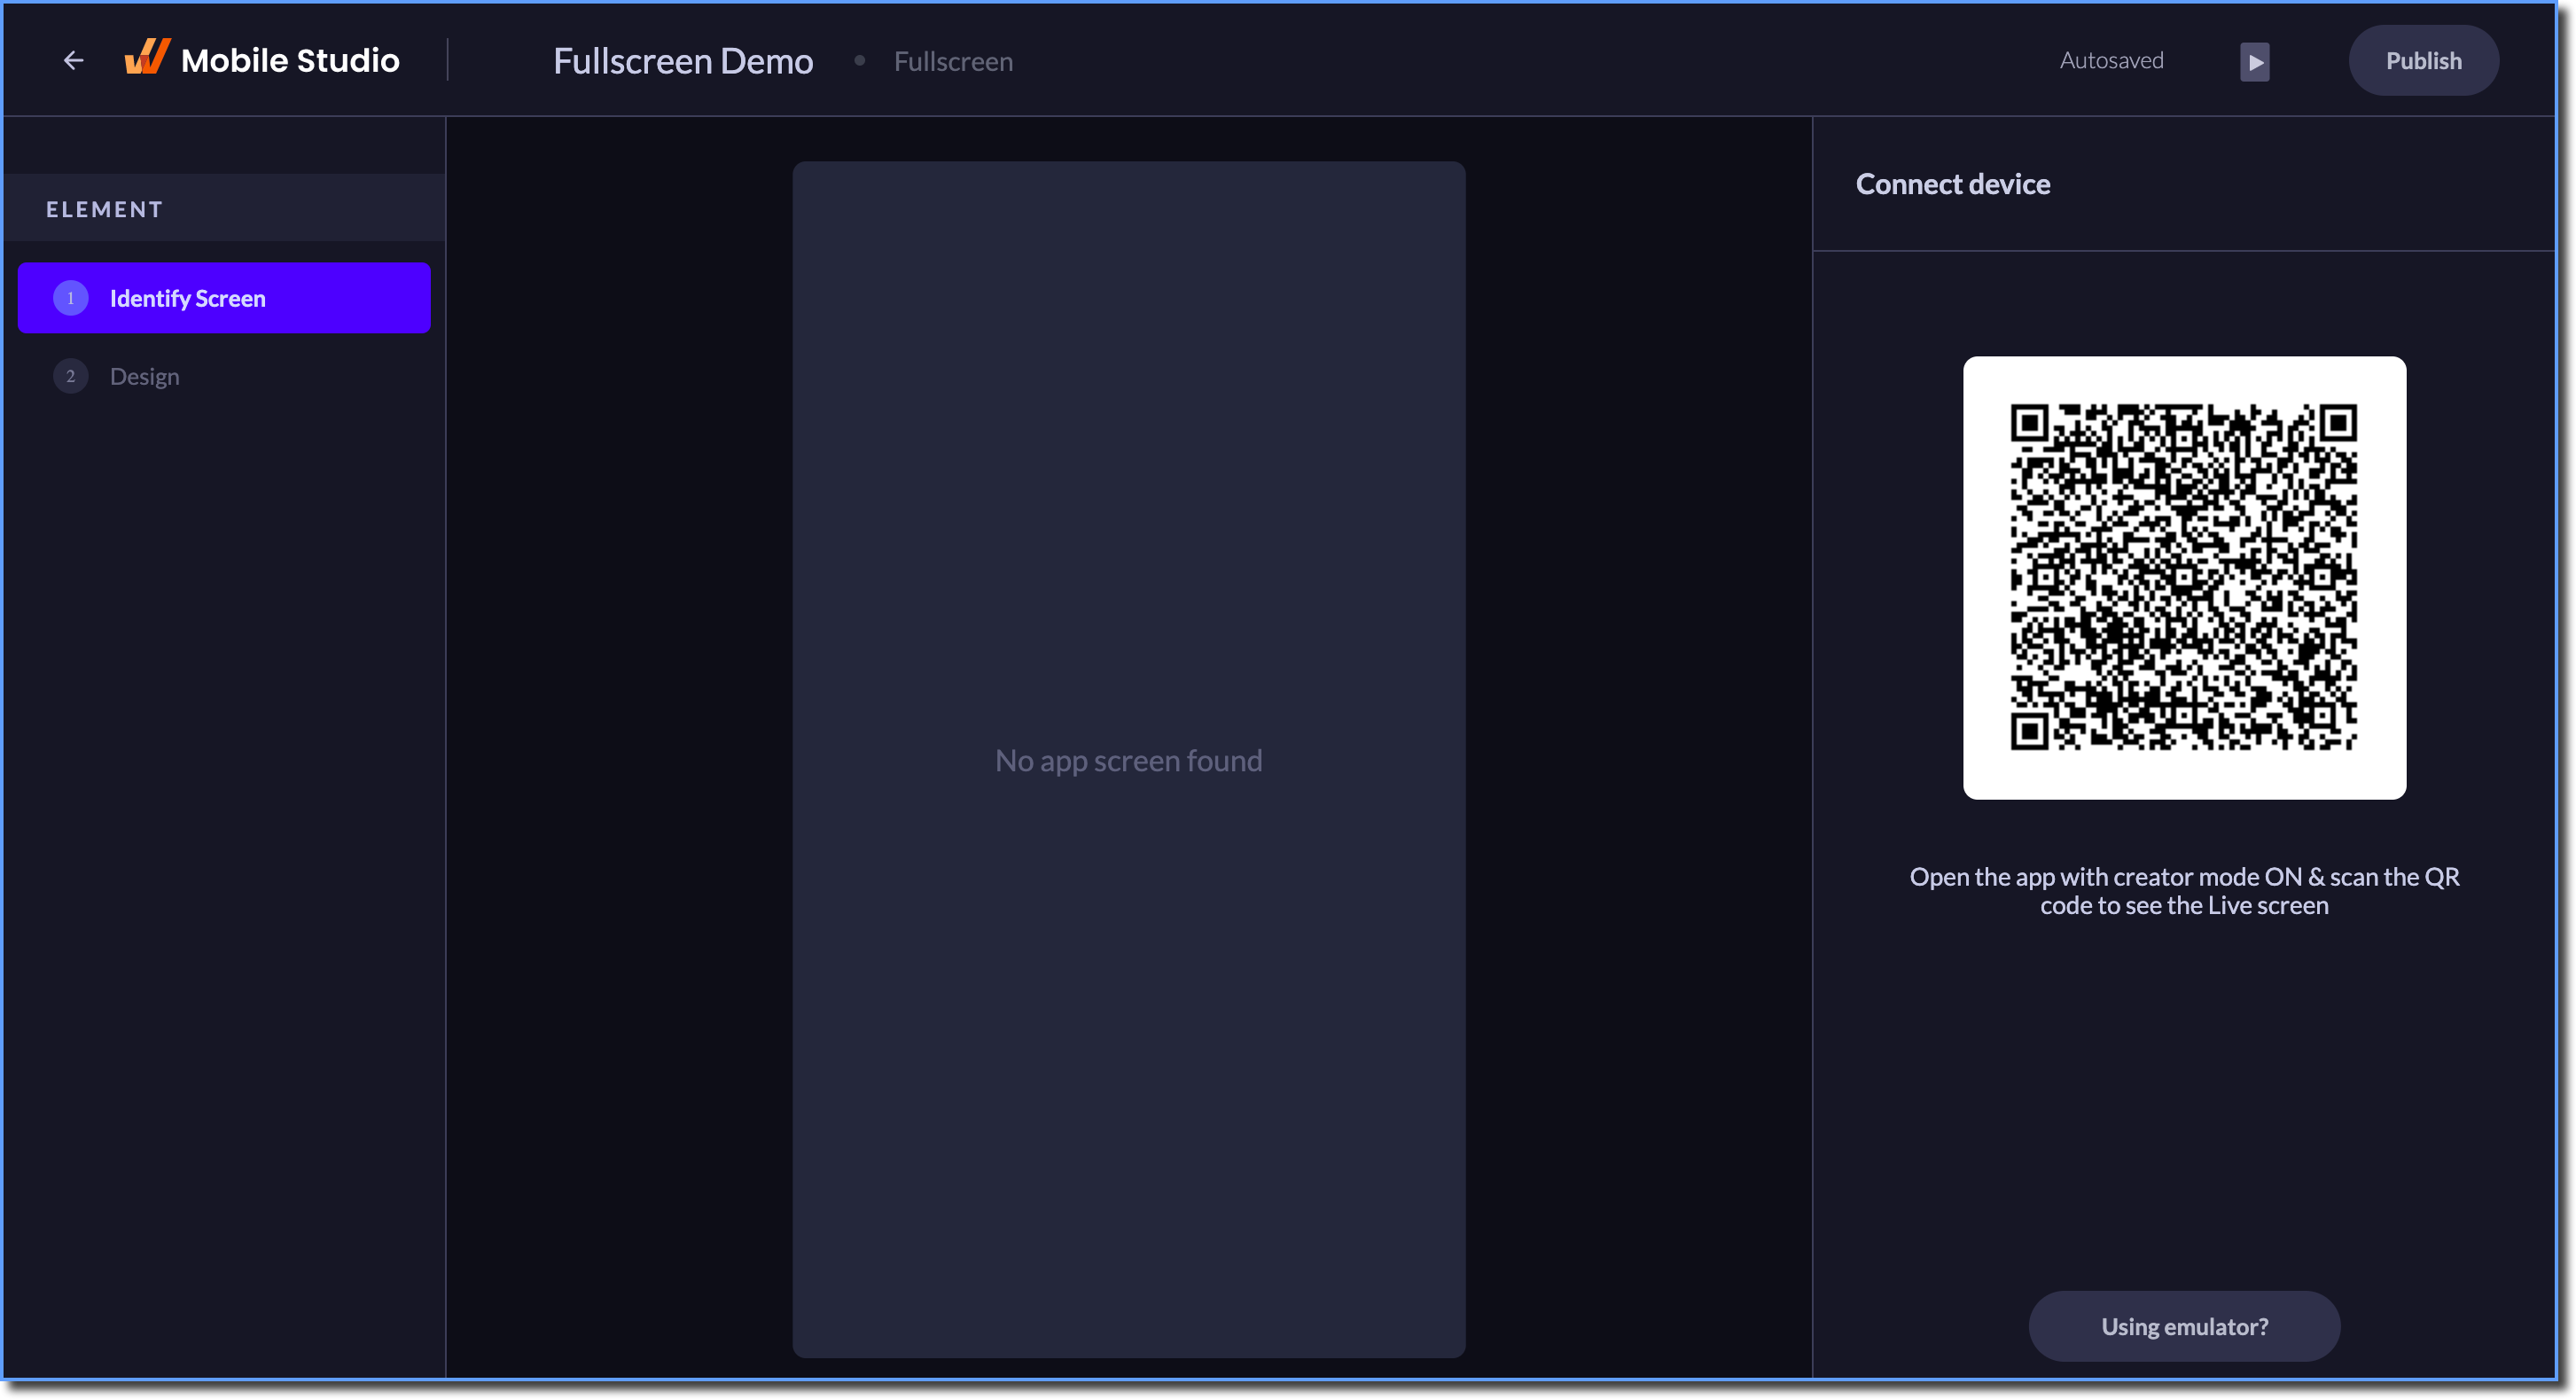The height and width of the screenshot is (1399, 2576).
Task: Click the Fullscreen type label
Action: (x=953, y=62)
